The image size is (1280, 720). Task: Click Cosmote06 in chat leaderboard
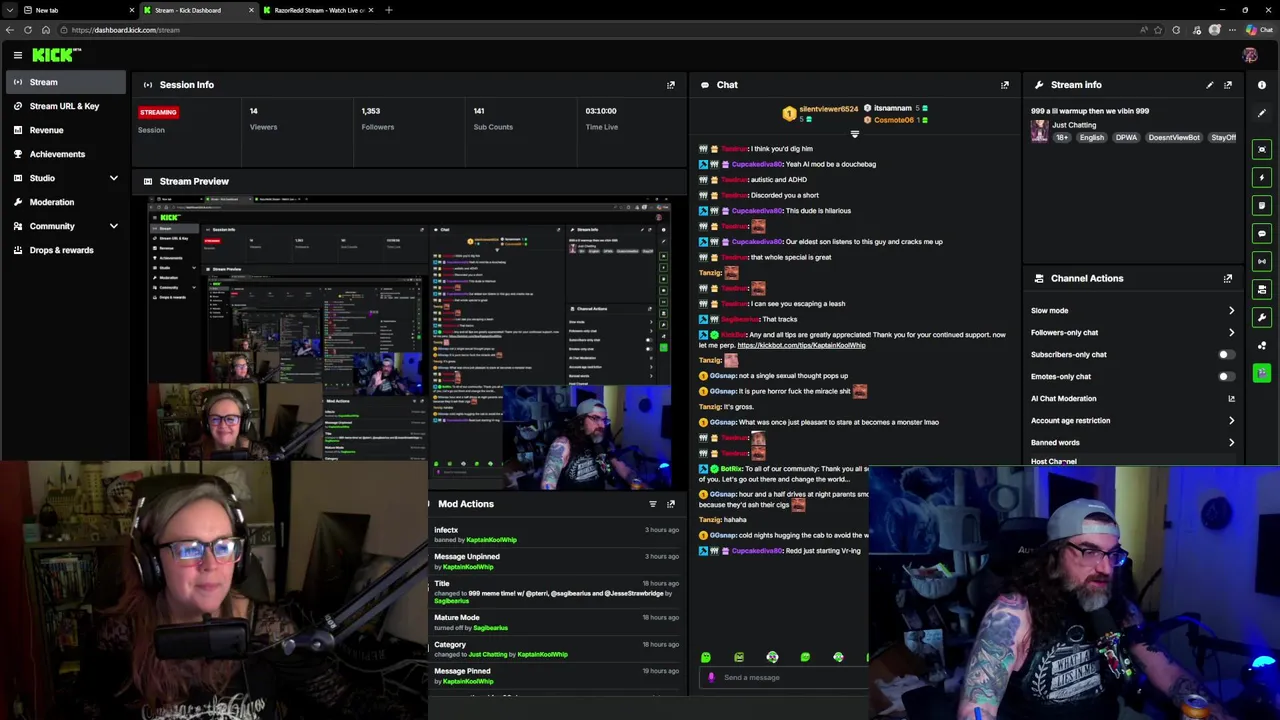pyautogui.click(x=894, y=120)
